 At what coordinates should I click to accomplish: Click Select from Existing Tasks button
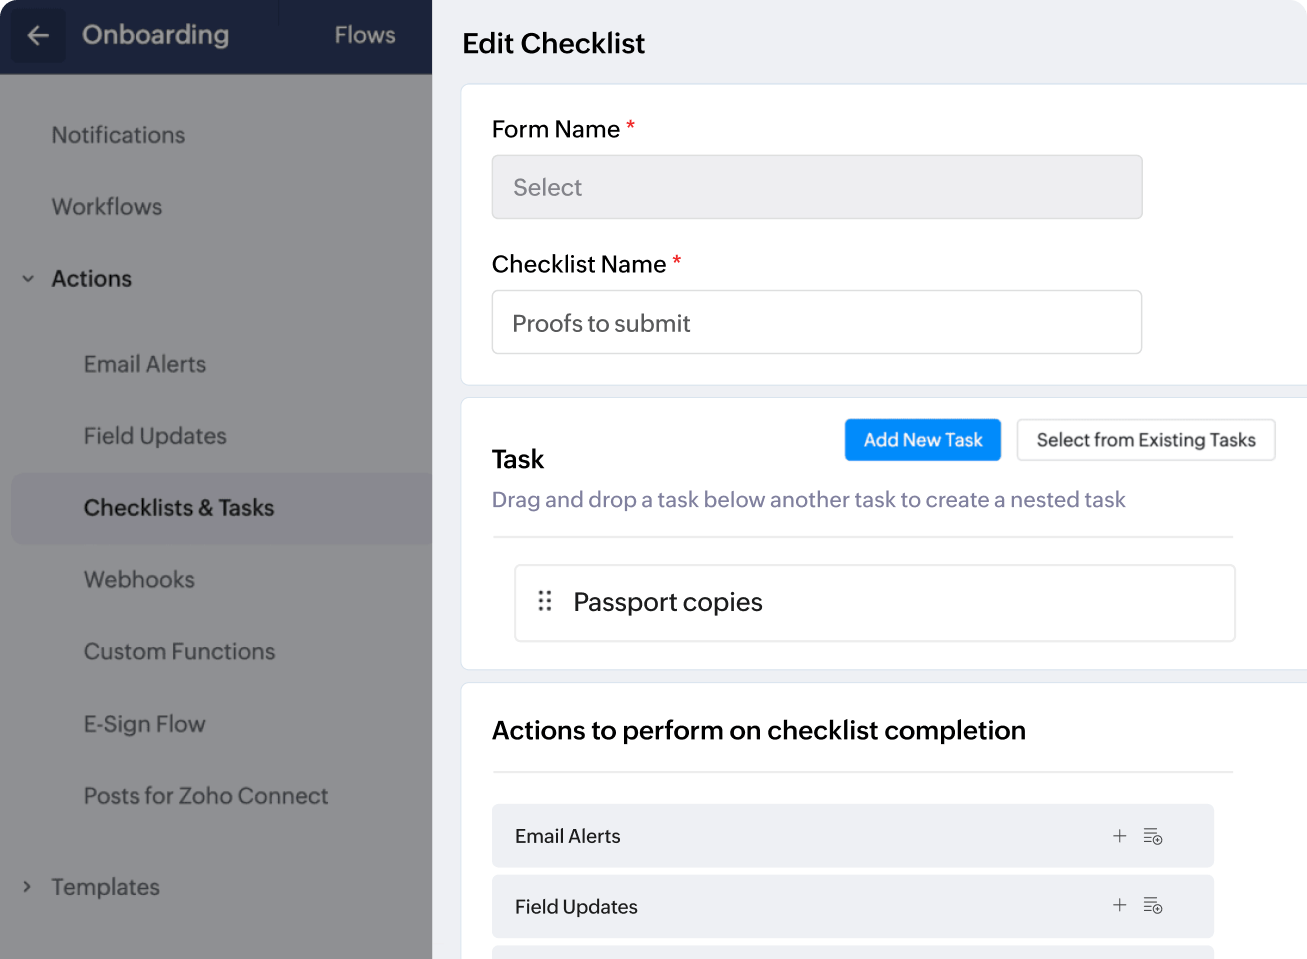(1145, 440)
